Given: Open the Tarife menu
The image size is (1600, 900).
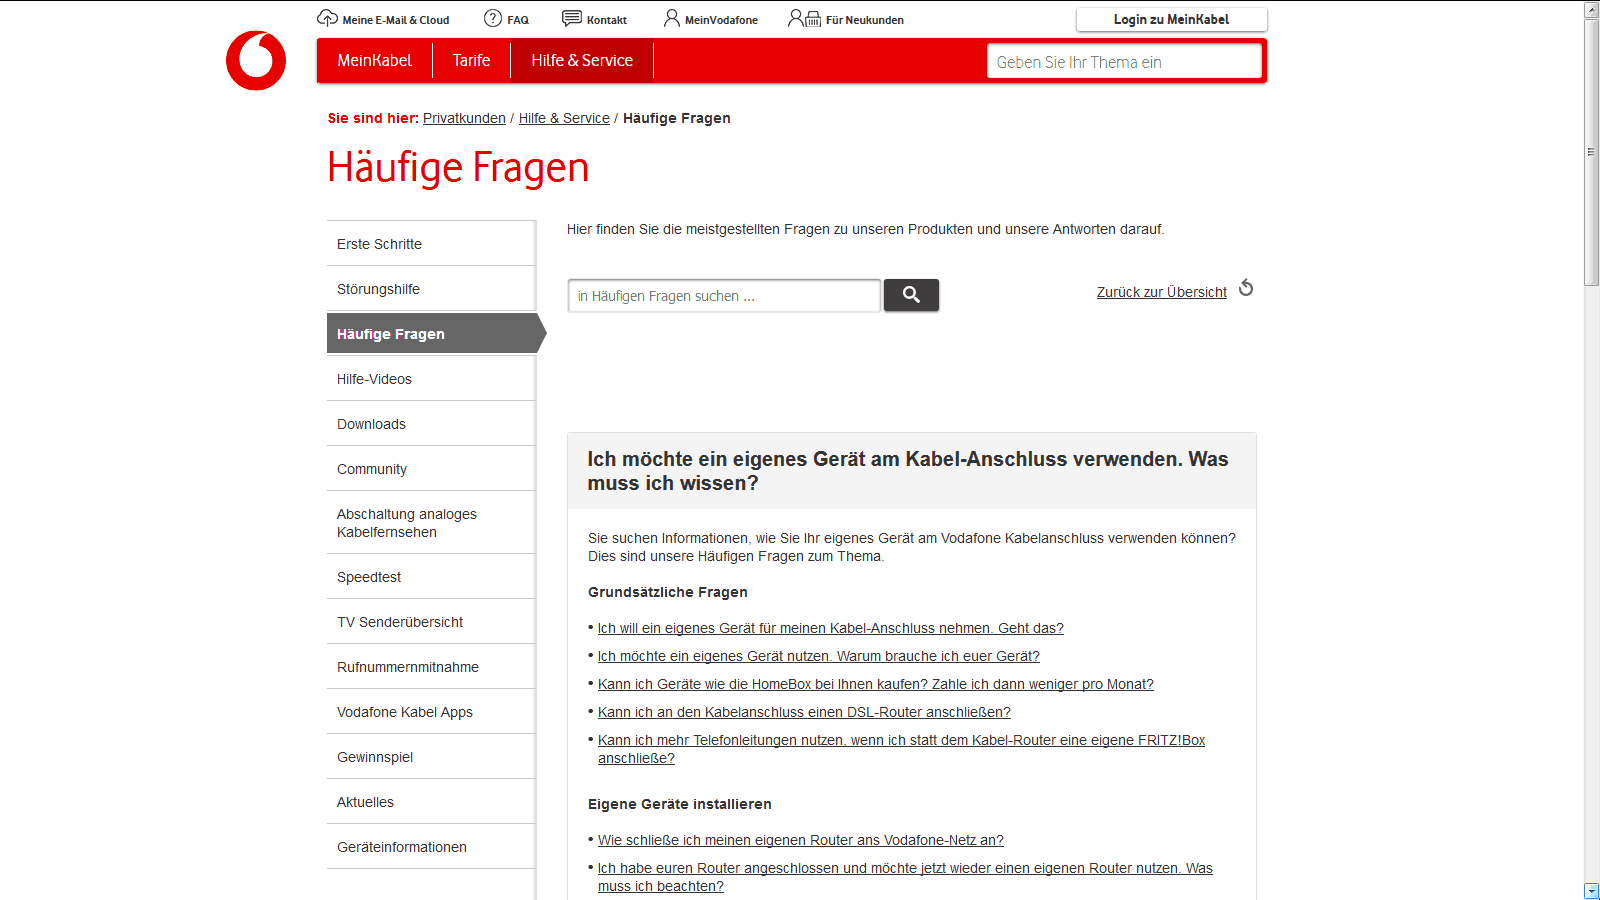Looking at the screenshot, I should [471, 60].
